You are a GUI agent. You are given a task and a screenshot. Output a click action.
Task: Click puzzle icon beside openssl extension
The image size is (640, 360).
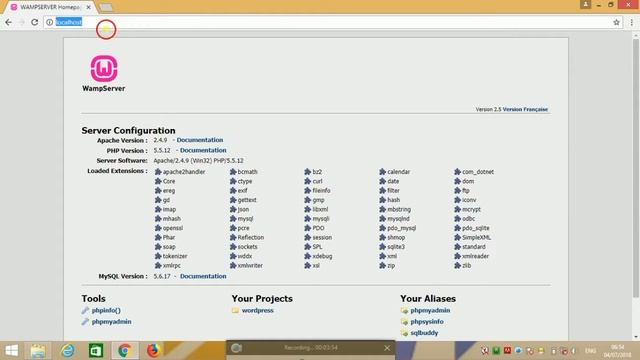tap(158, 228)
